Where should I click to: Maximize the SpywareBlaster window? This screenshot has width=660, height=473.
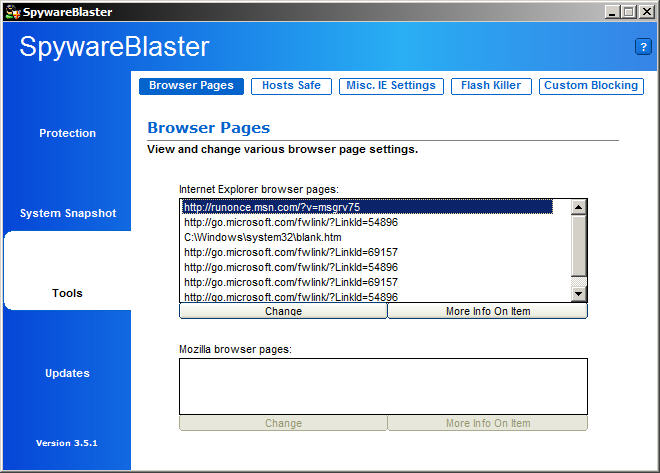click(628, 12)
